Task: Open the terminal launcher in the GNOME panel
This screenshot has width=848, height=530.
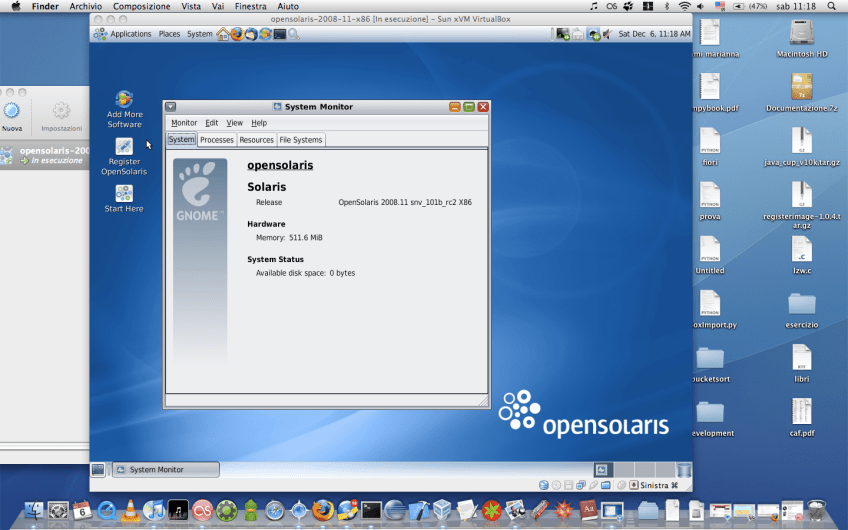Action: point(280,34)
